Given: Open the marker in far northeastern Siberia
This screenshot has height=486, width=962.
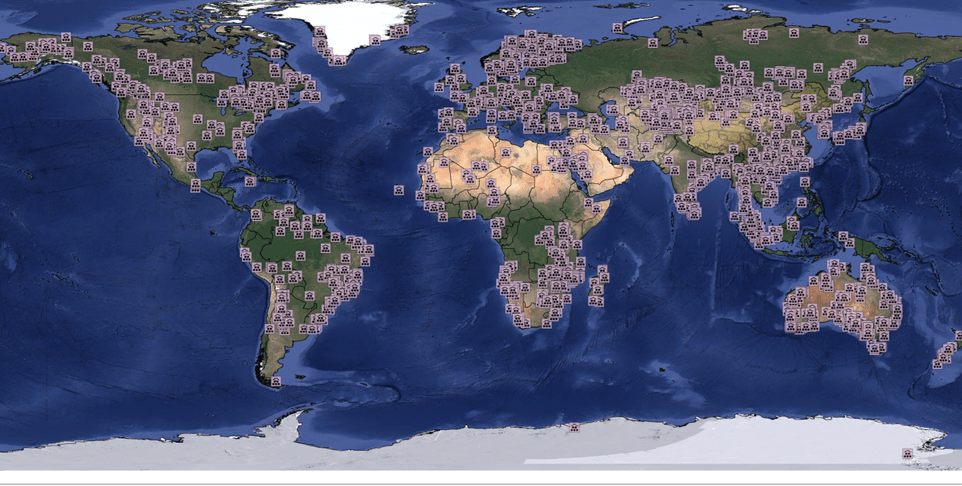Looking at the screenshot, I should 863,40.
